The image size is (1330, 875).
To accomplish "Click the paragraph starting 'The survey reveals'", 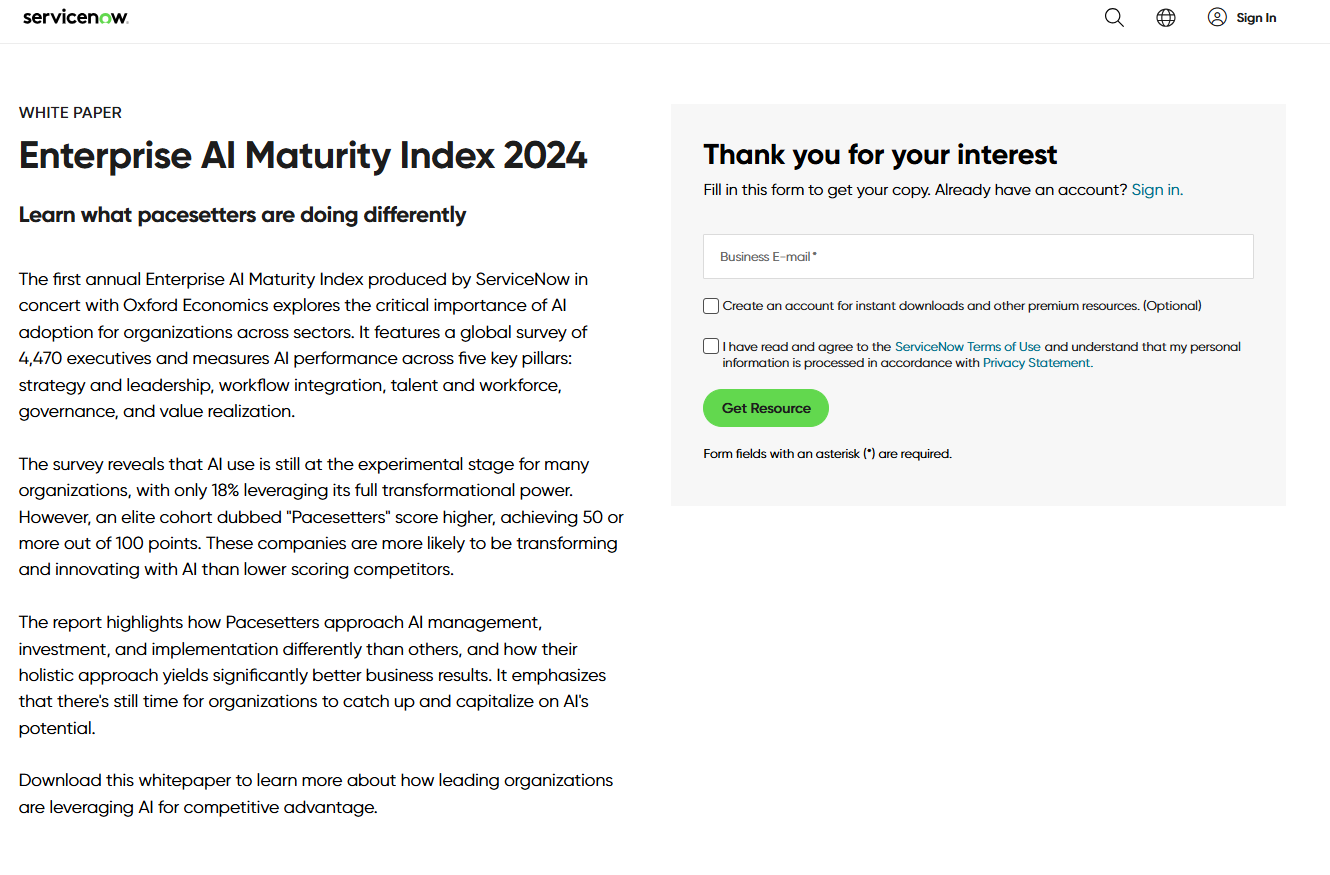I will 320,517.
